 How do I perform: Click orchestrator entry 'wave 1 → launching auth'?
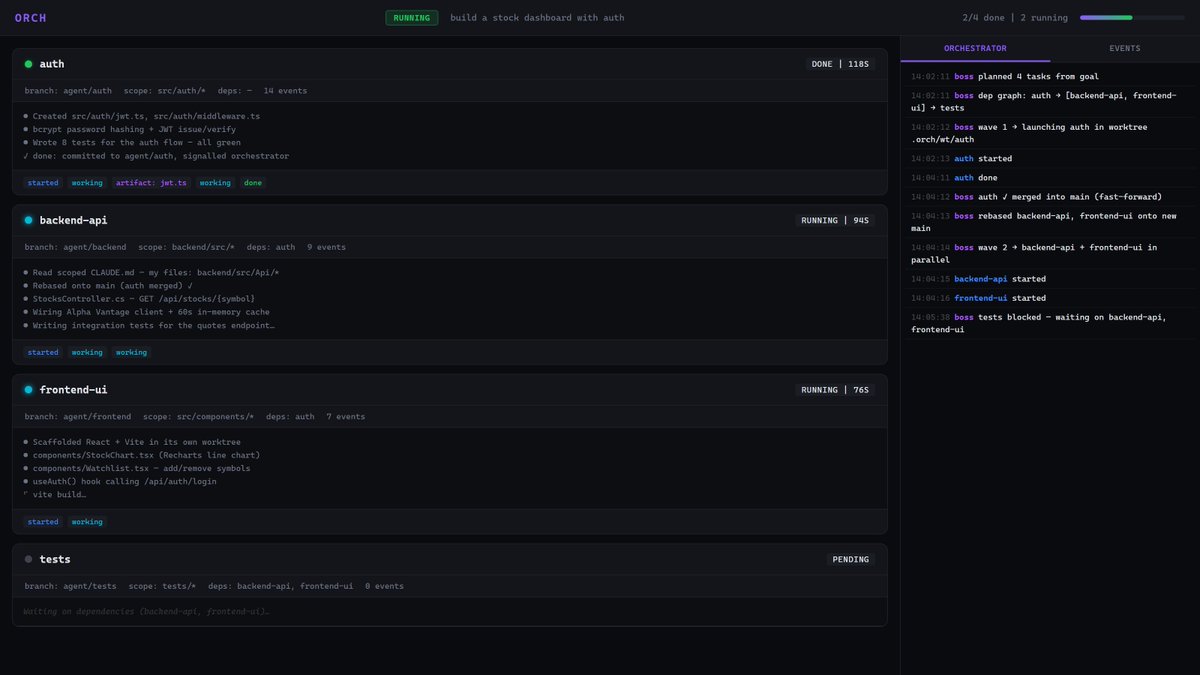[x=1050, y=133]
